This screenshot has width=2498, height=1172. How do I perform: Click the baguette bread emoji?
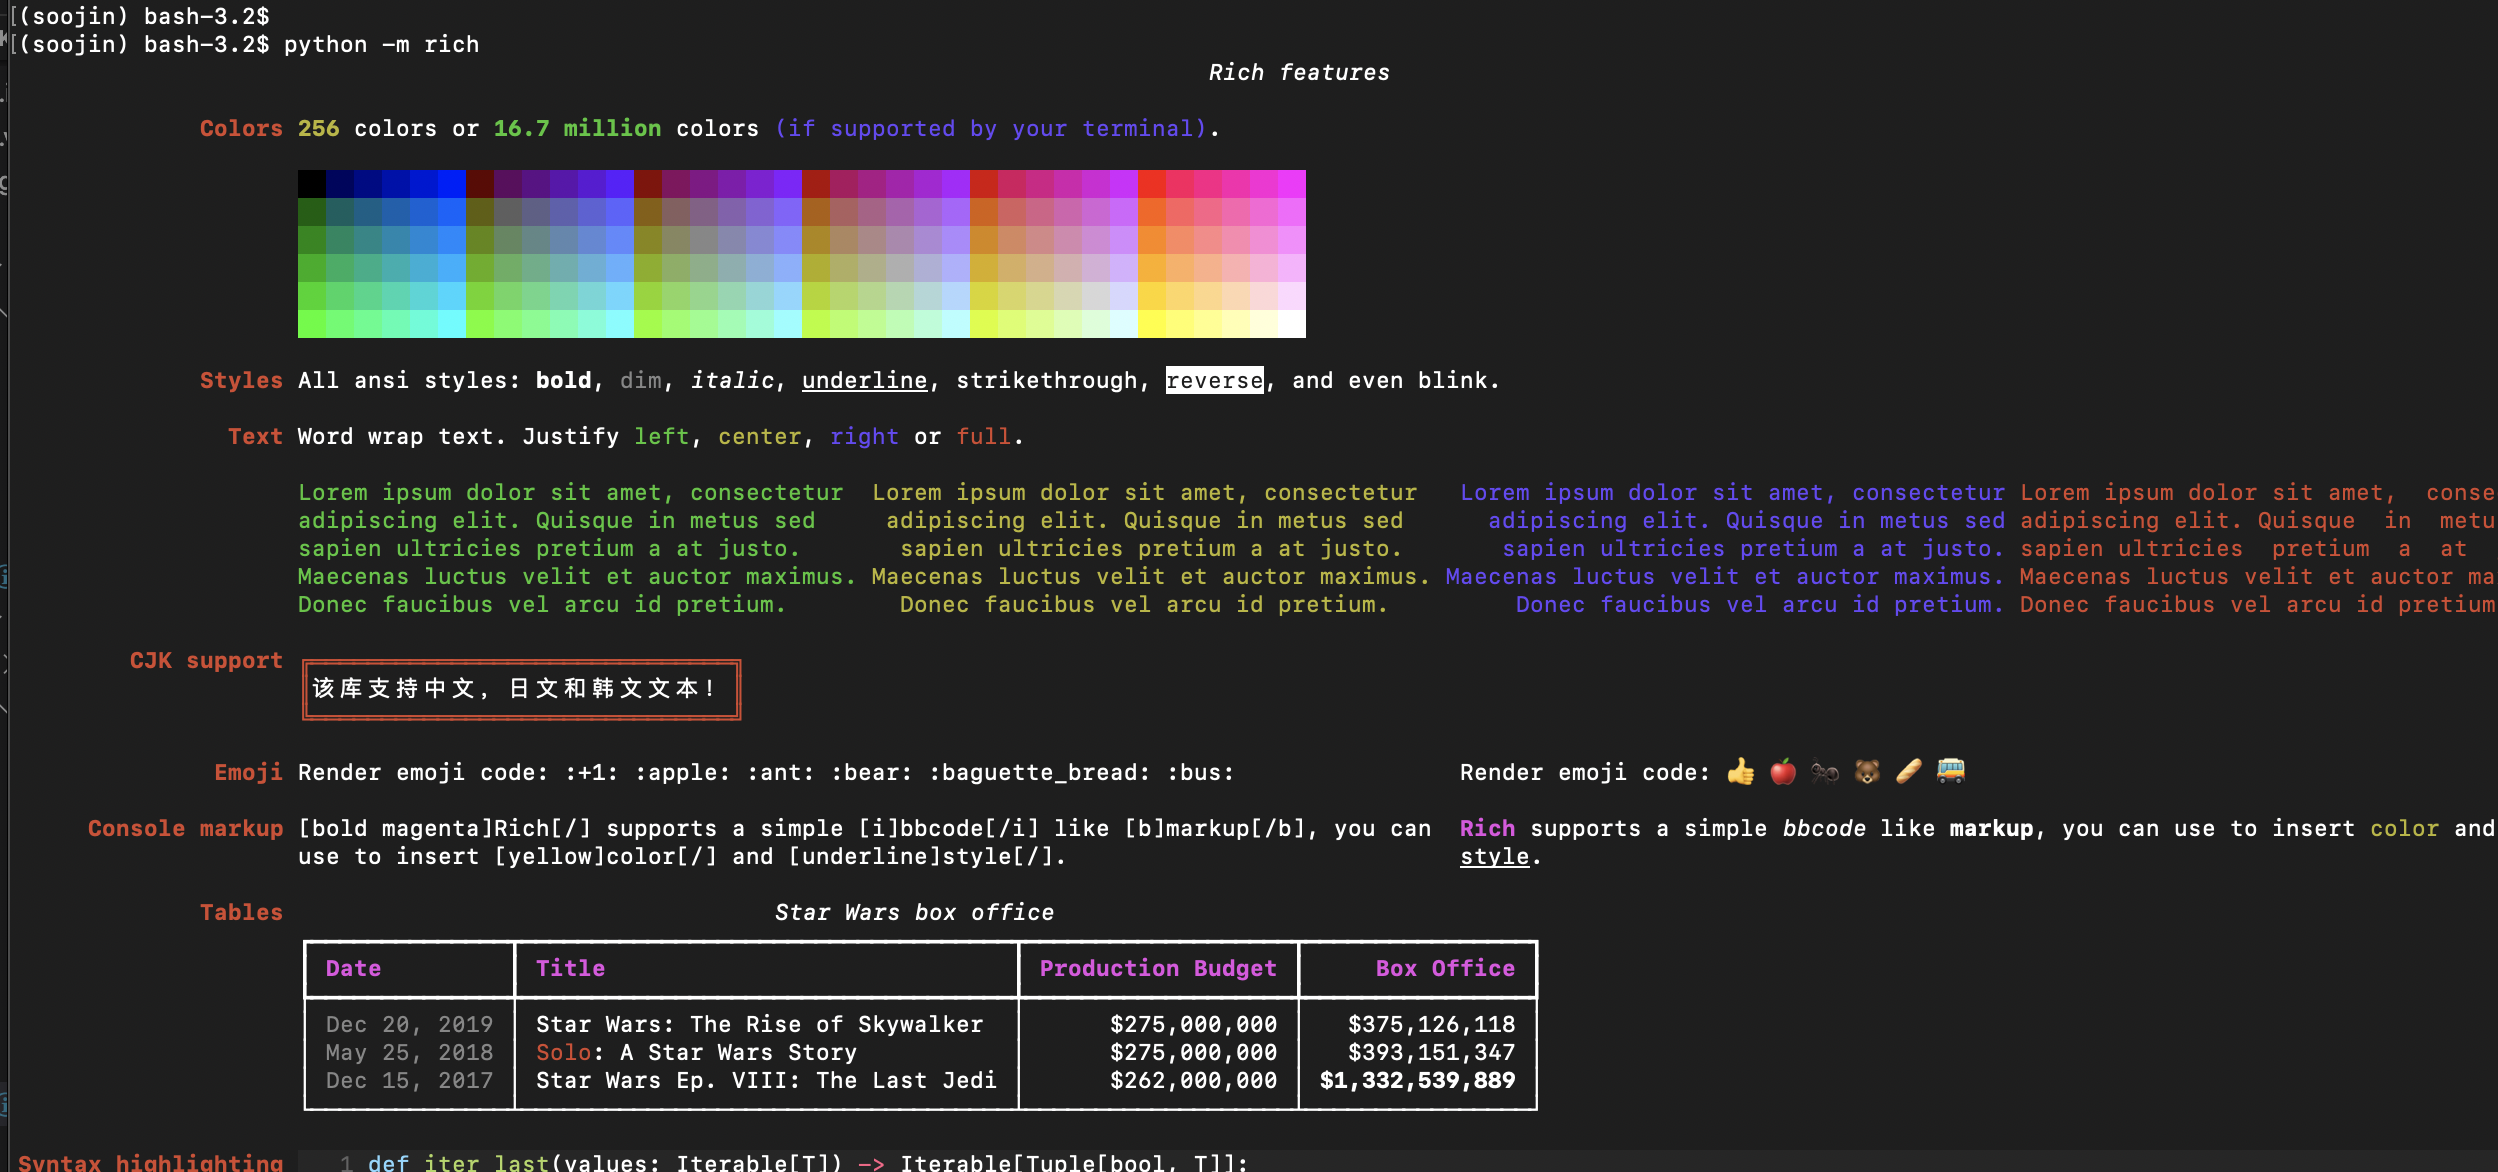click(x=1909, y=772)
